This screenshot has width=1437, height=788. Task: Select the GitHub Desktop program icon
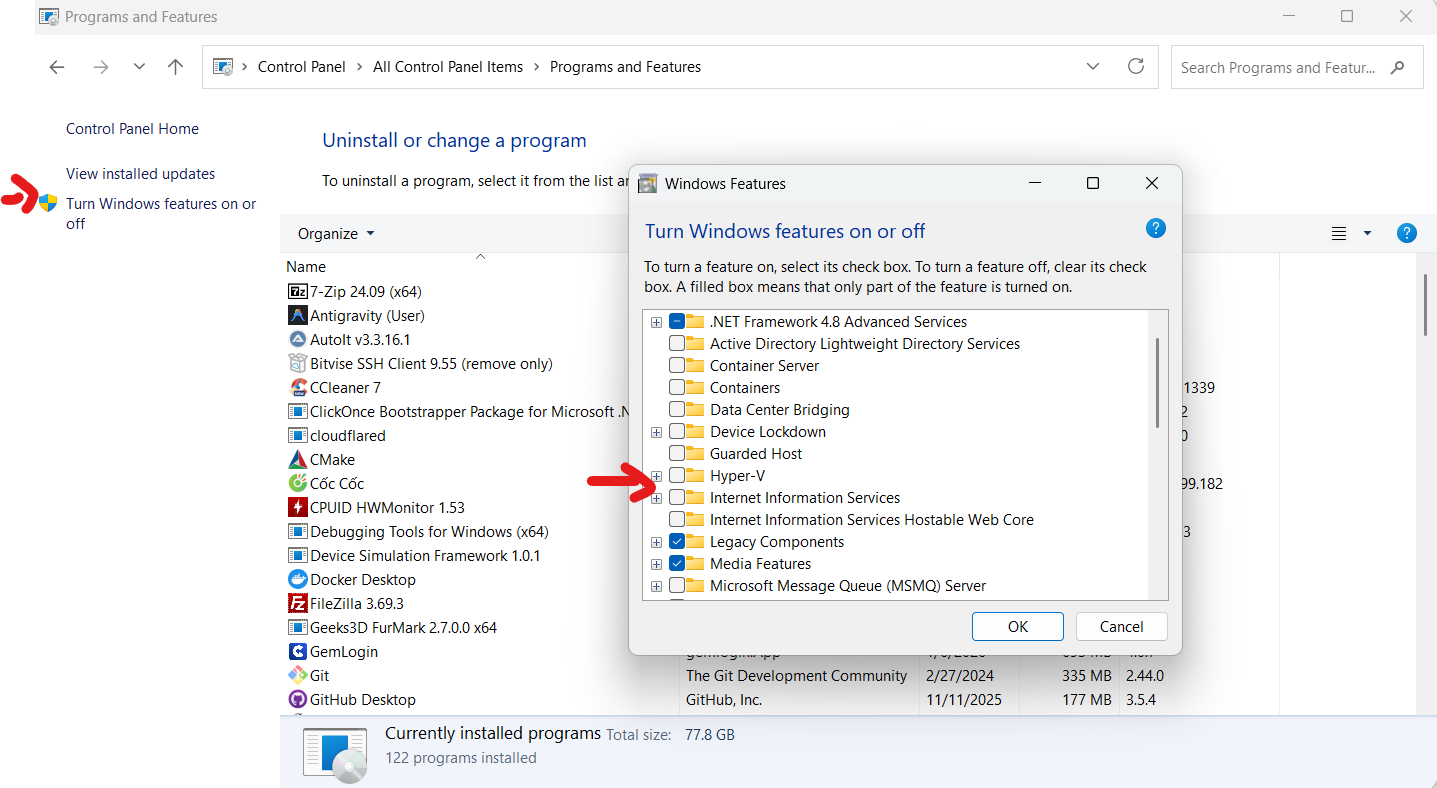click(x=297, y=700)
